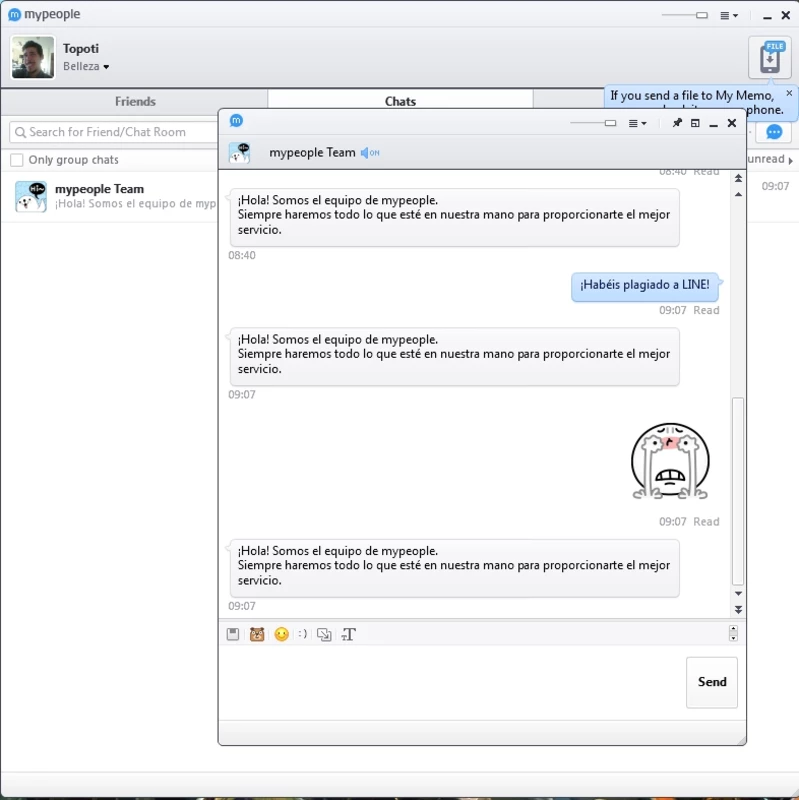Click the scroll down arrow in chat
Screen dimensions: 799x800
[x=738, y=593]
